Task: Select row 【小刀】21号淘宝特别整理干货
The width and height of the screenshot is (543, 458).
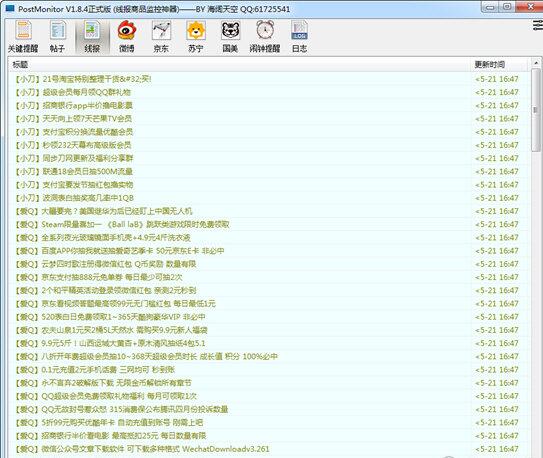Action: (x=269, y=79)
